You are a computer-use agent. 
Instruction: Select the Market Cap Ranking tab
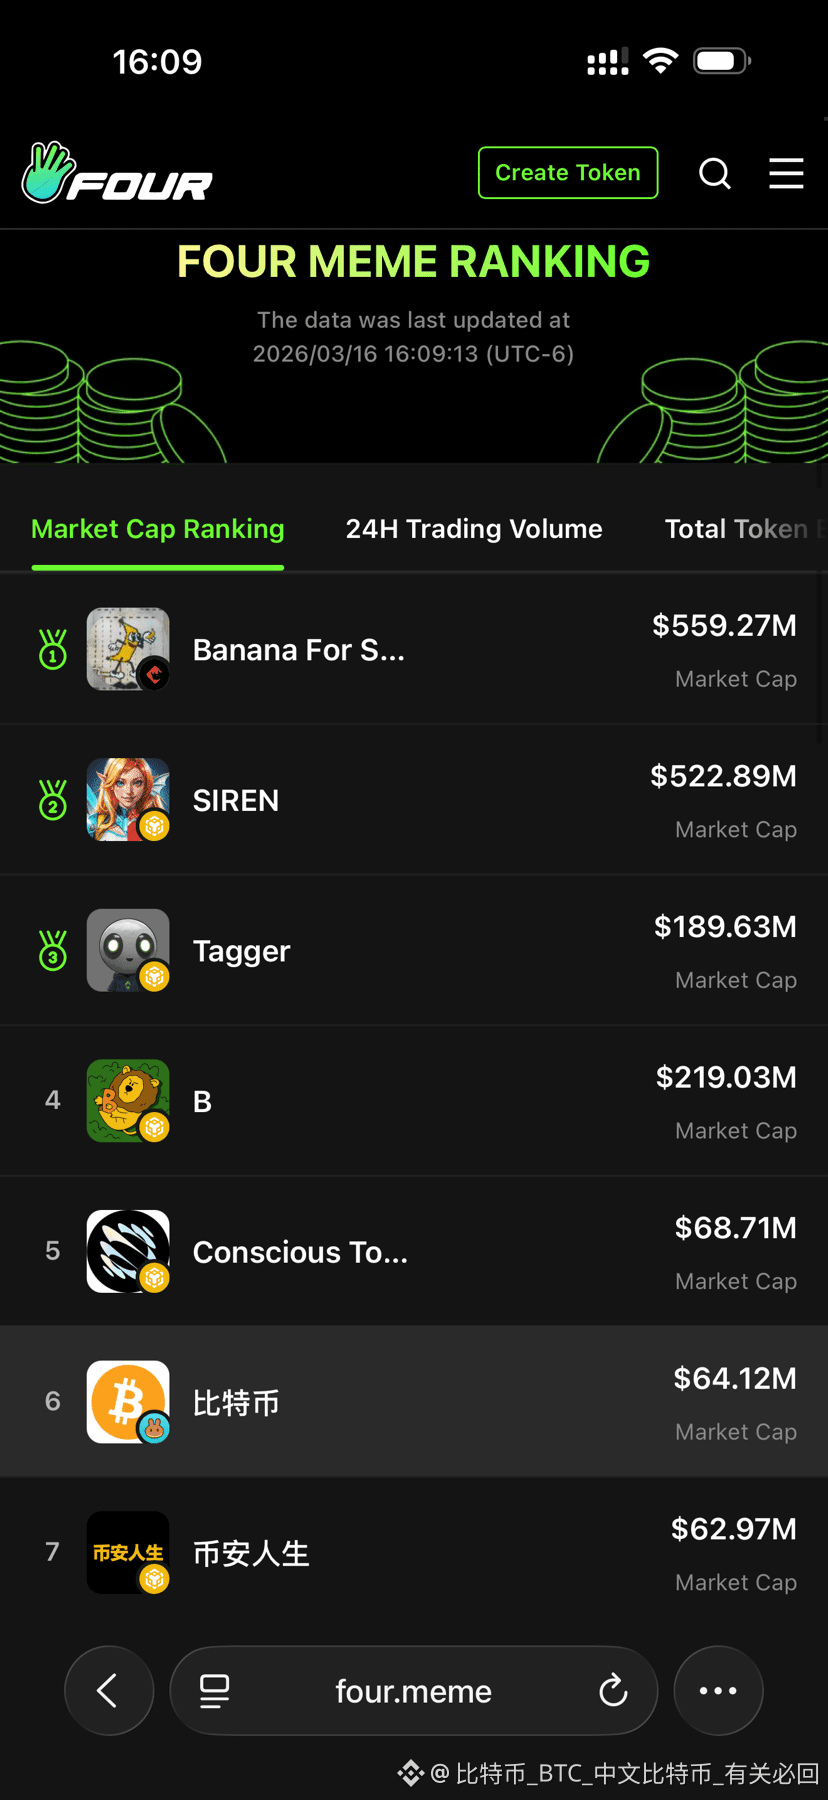tap(158, 529)
